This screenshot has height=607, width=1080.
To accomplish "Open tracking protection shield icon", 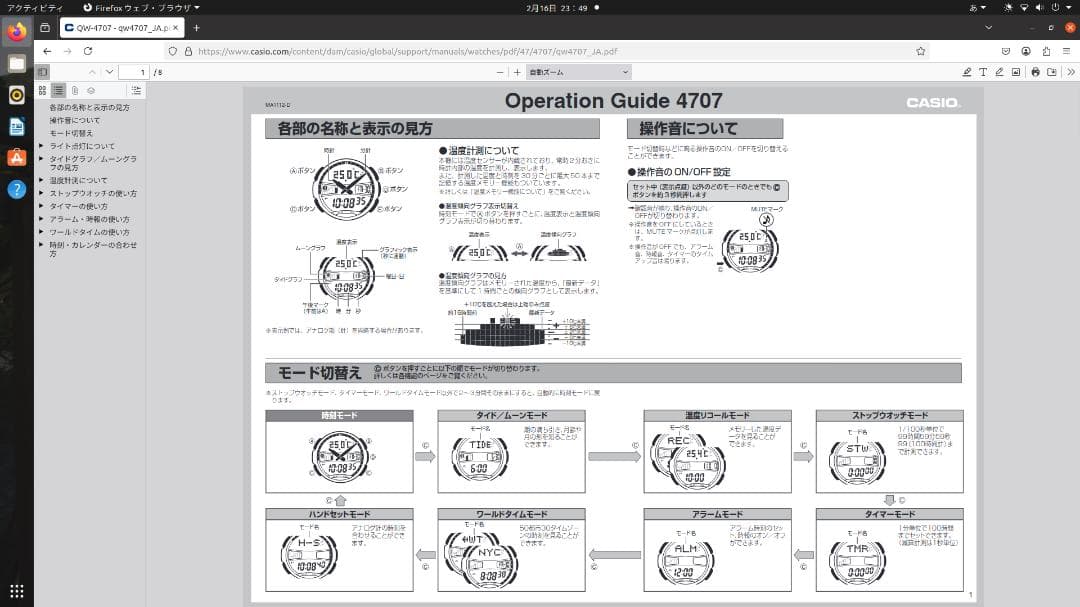I will pyautogui.click(x=173, y=51).
